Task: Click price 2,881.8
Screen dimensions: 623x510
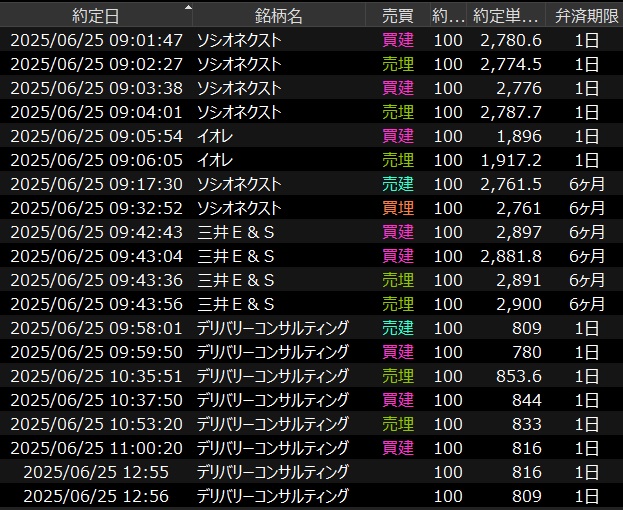Action: (x=511, y=256)
